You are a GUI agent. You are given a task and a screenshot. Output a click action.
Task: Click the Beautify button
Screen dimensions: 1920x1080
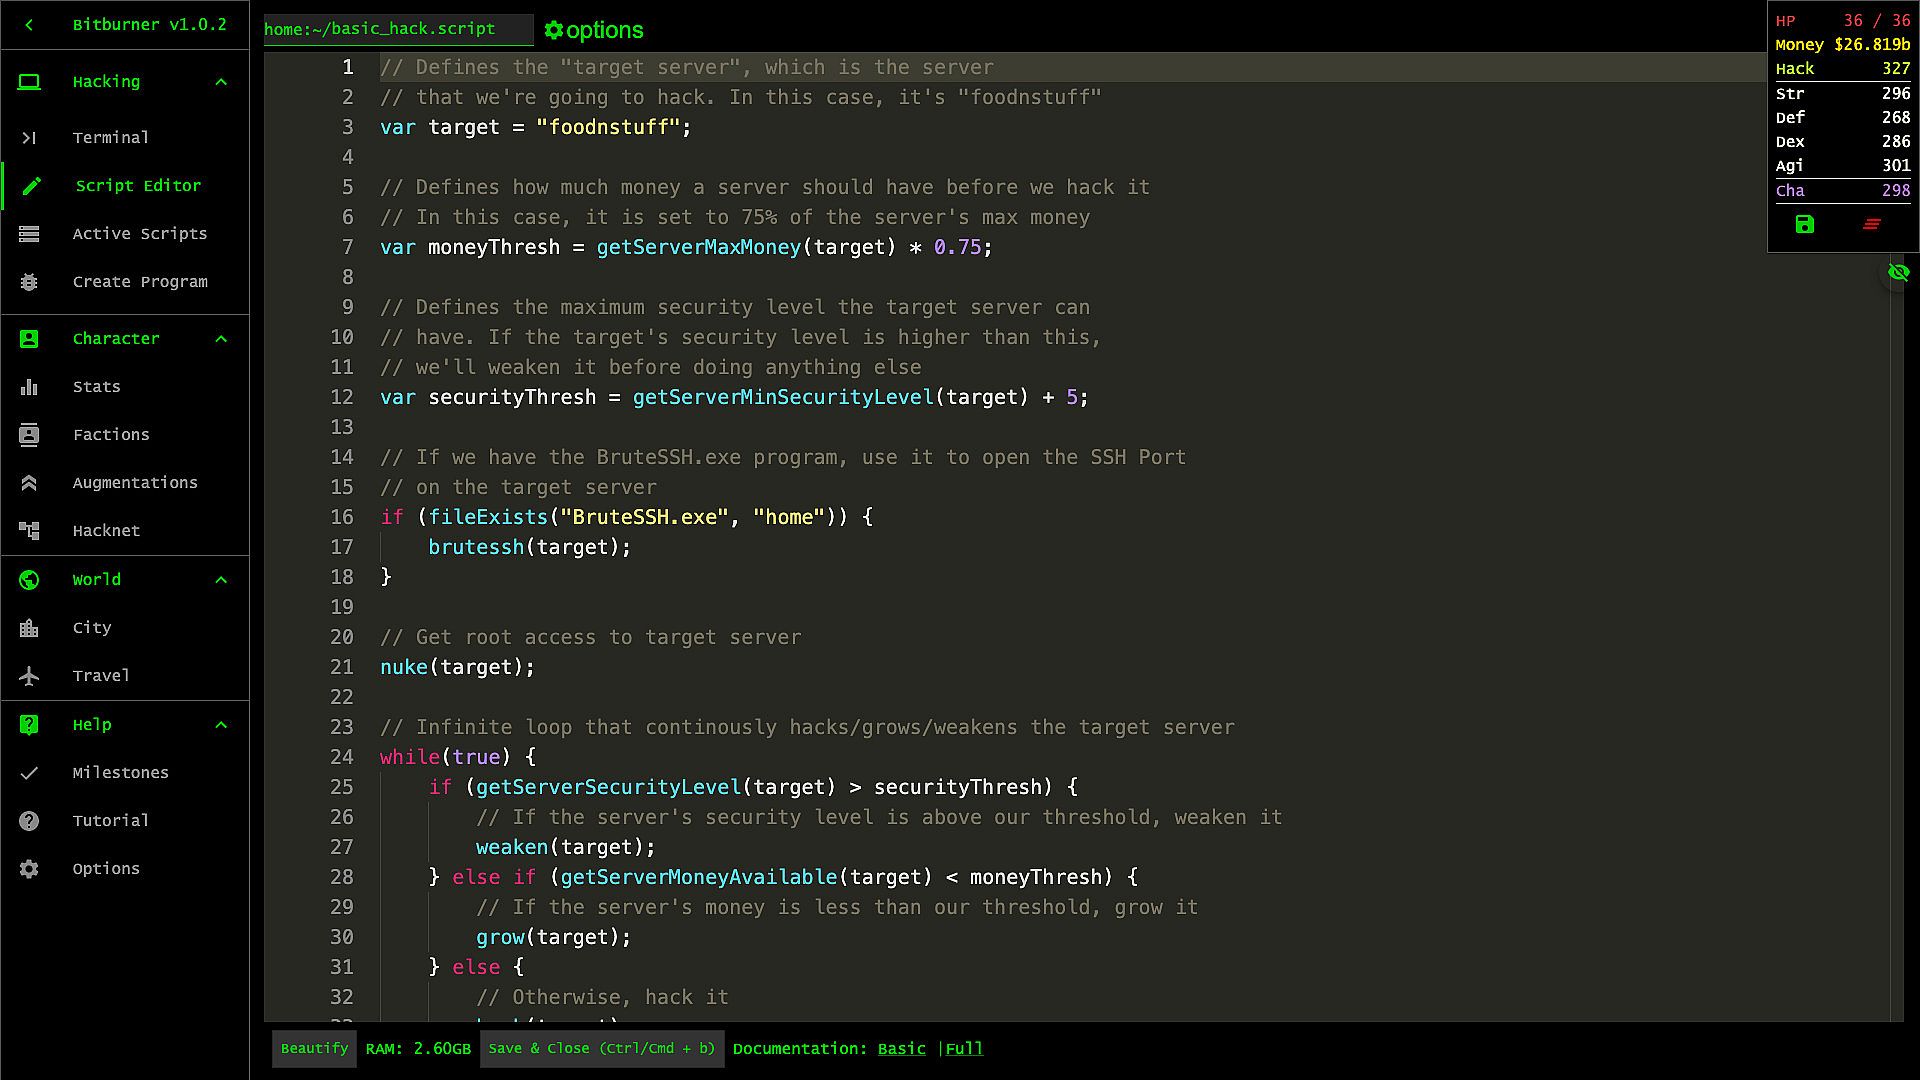(314, 1049)
